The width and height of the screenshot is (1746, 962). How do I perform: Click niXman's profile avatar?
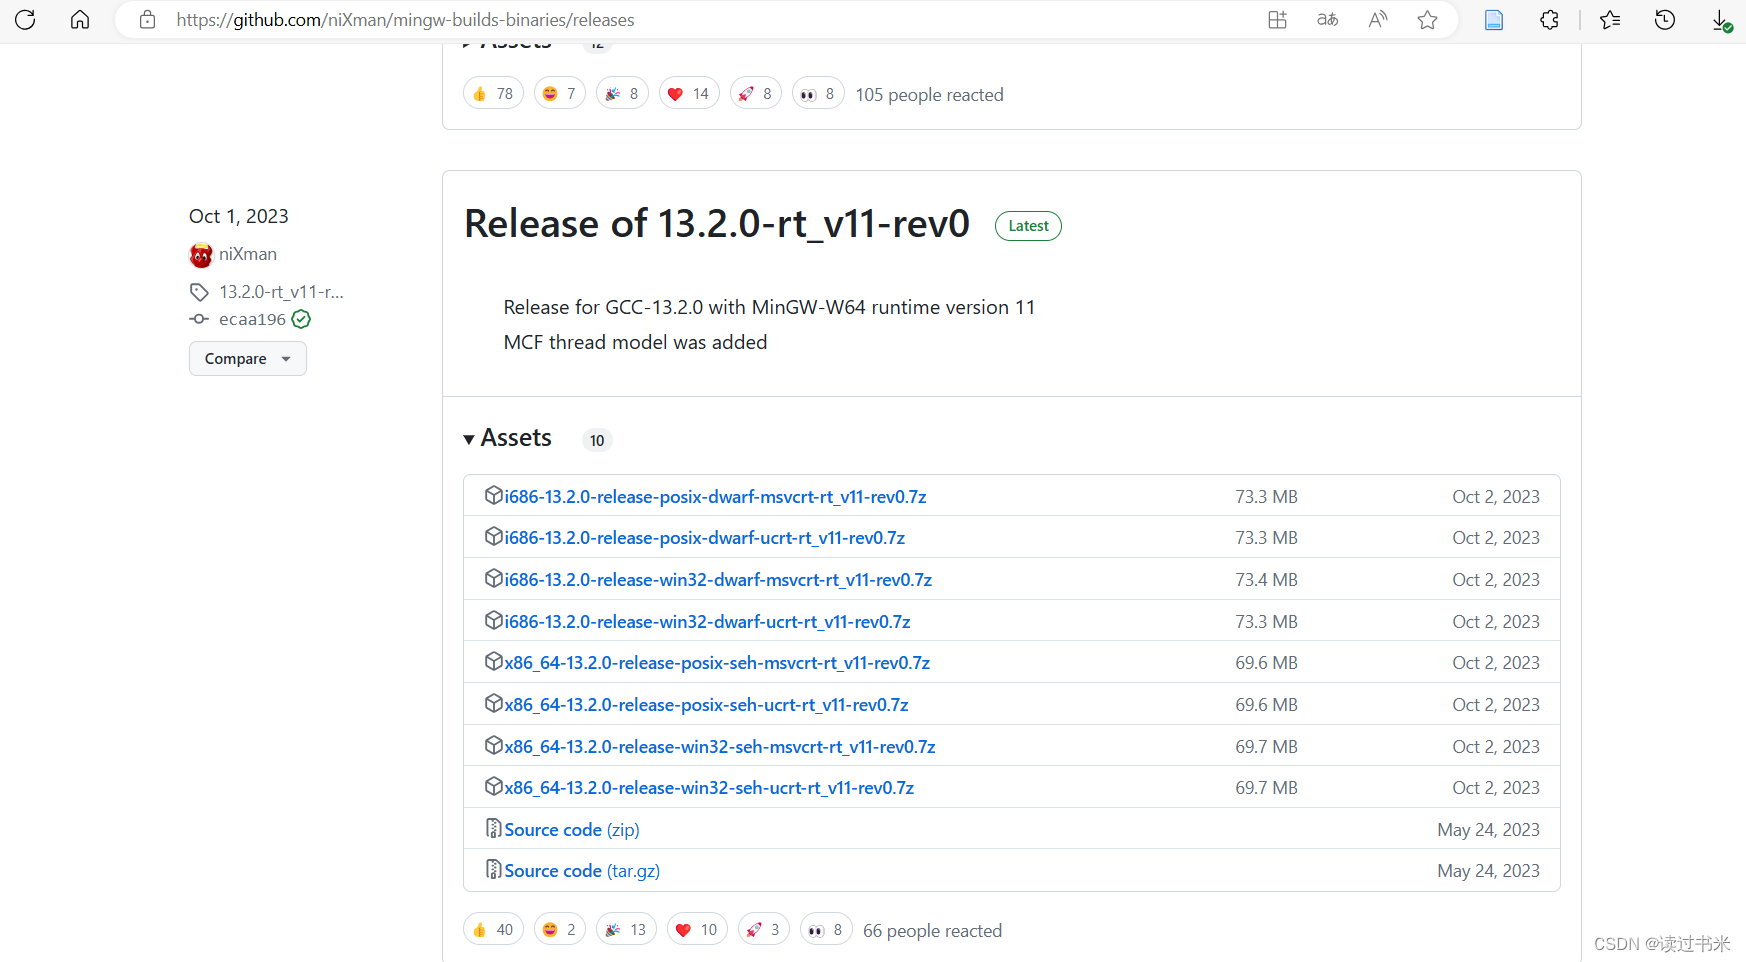[x=200, y=255]
